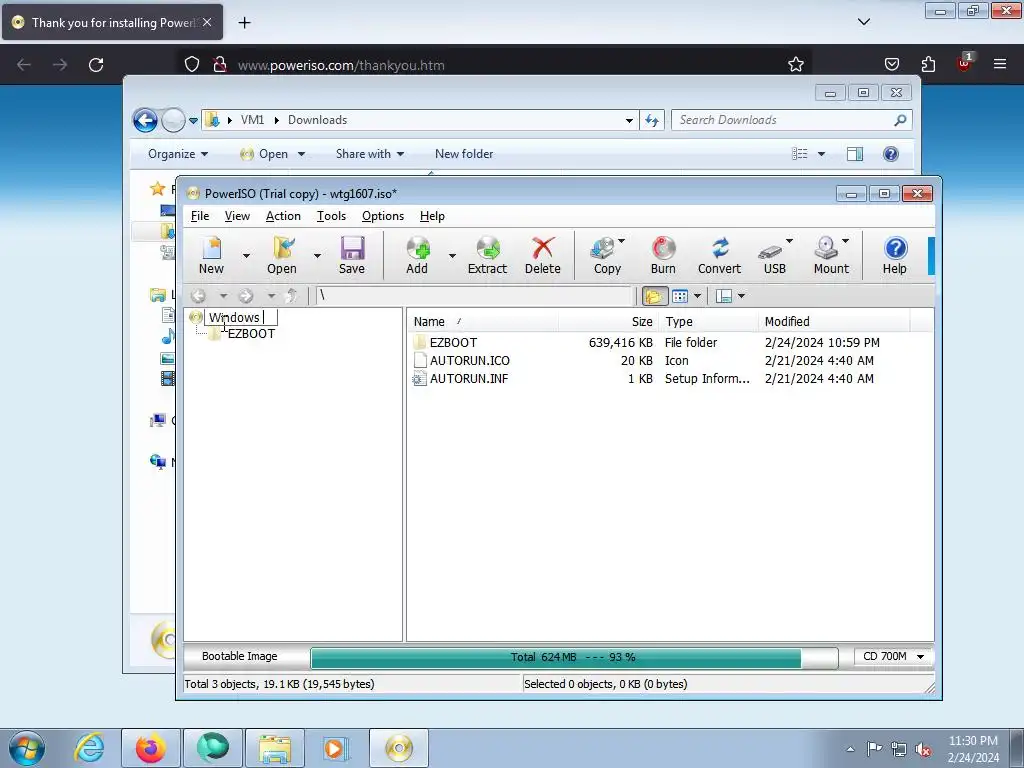Save the image with Save icon
Screen dimensions: 1024x768
[352, 255]
